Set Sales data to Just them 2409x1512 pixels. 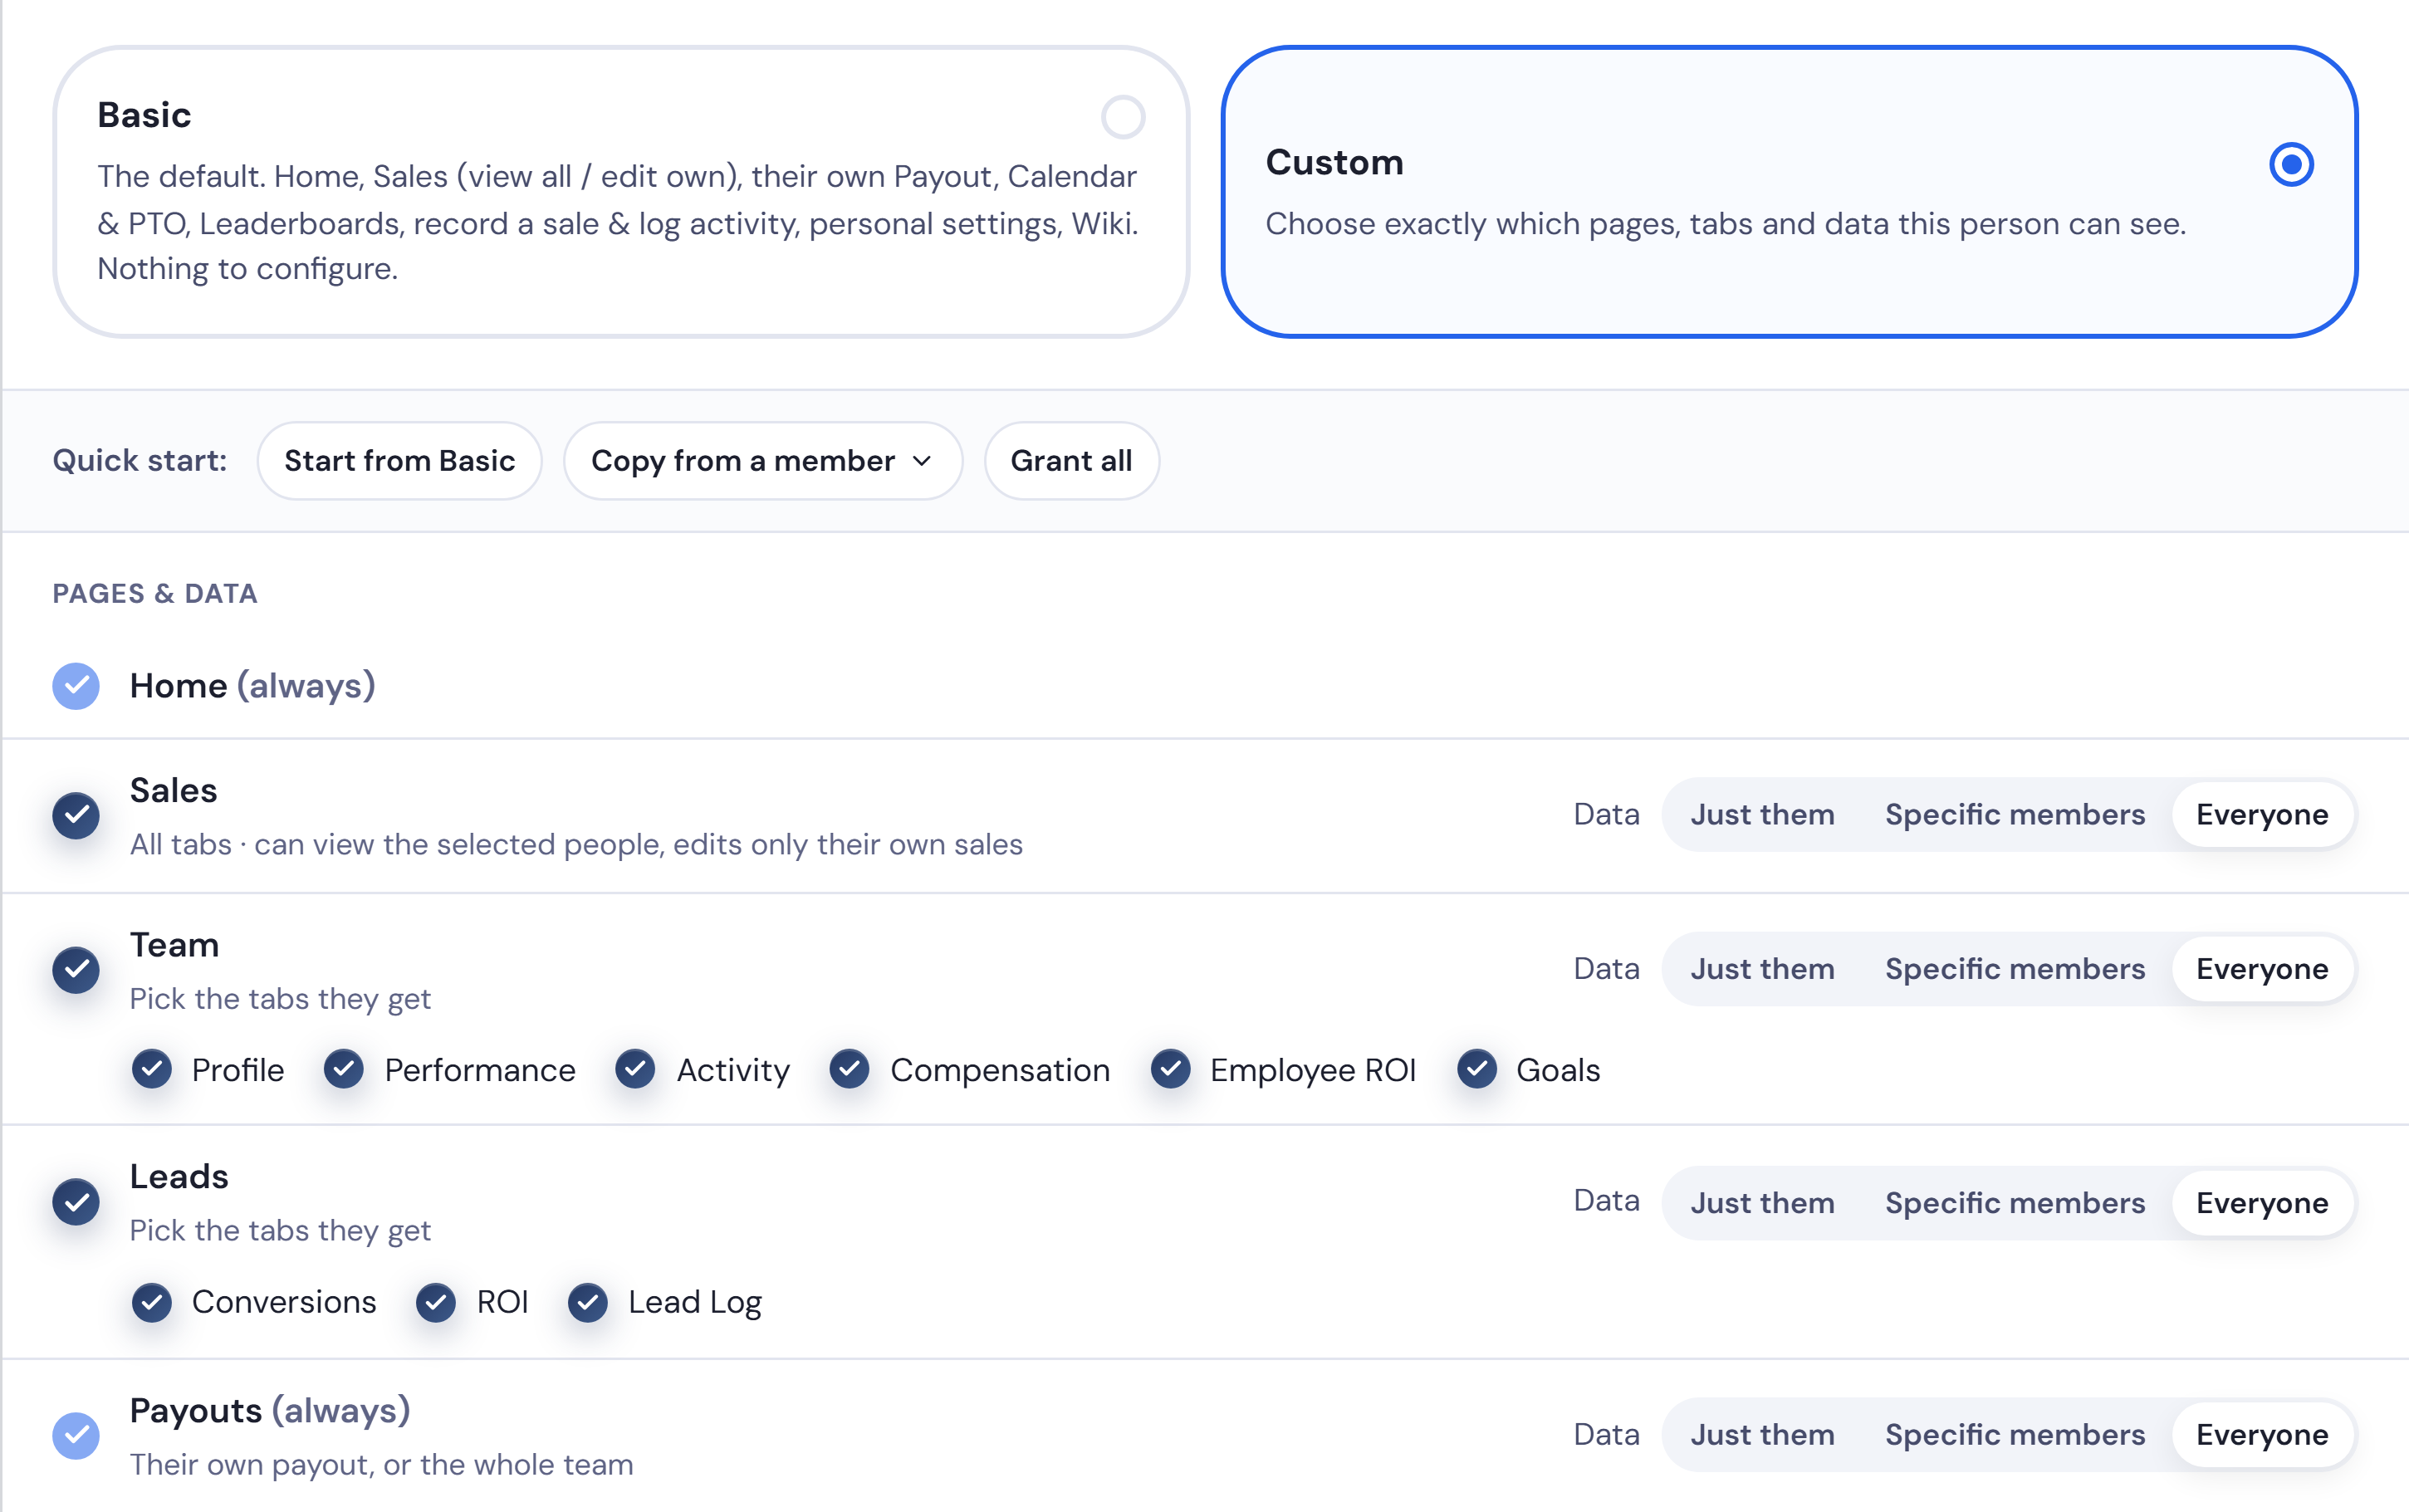[1762, 815]
